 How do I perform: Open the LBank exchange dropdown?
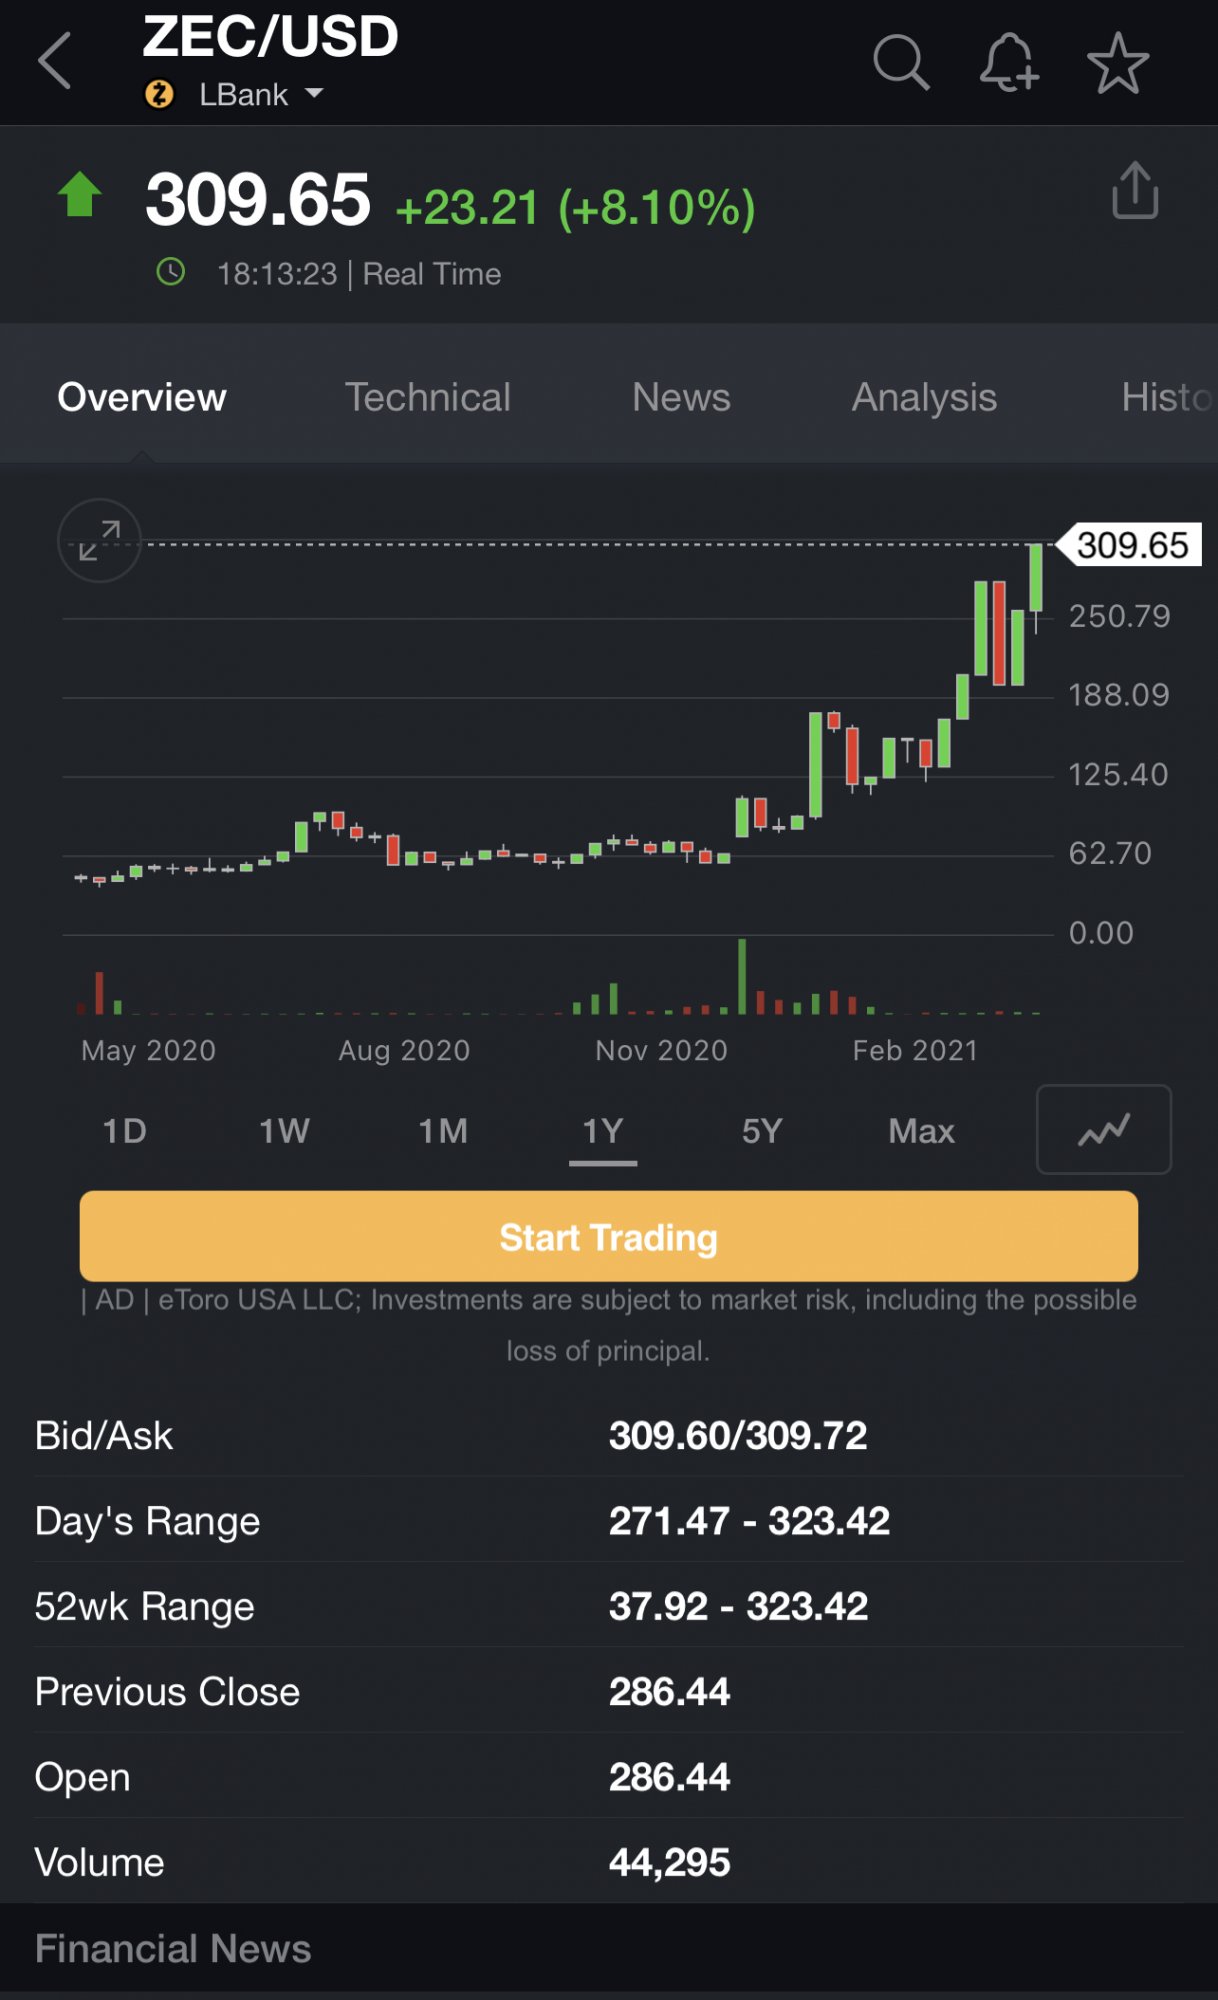click(260, 95)
